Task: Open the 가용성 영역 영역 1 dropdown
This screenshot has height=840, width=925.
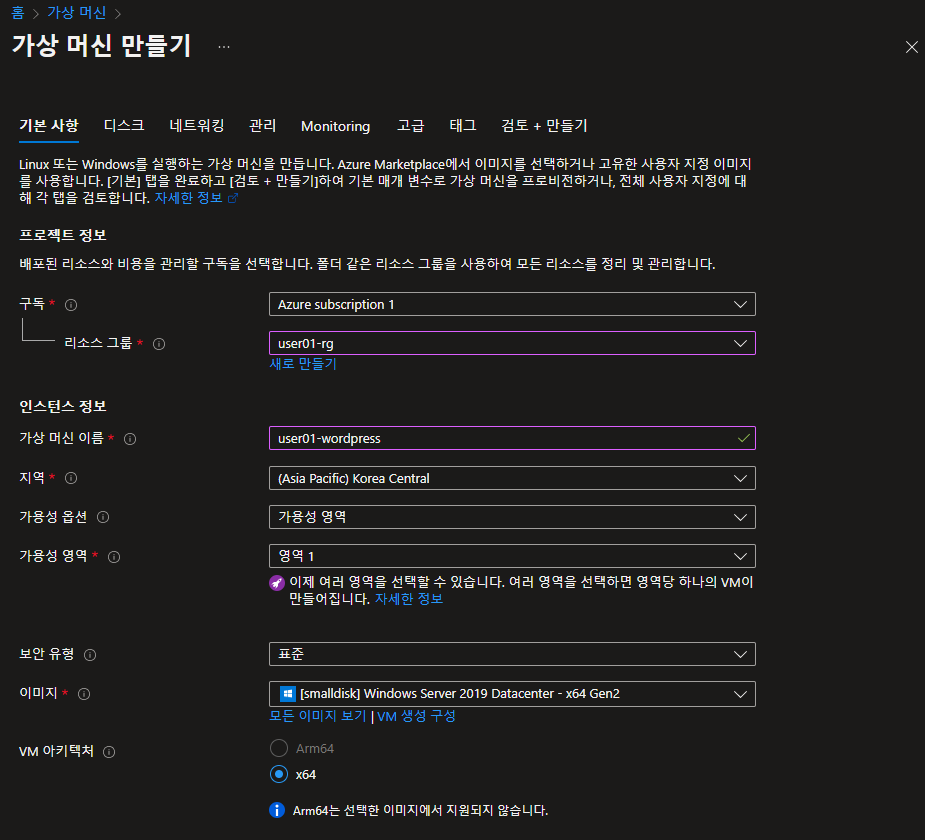Action: 512,556
